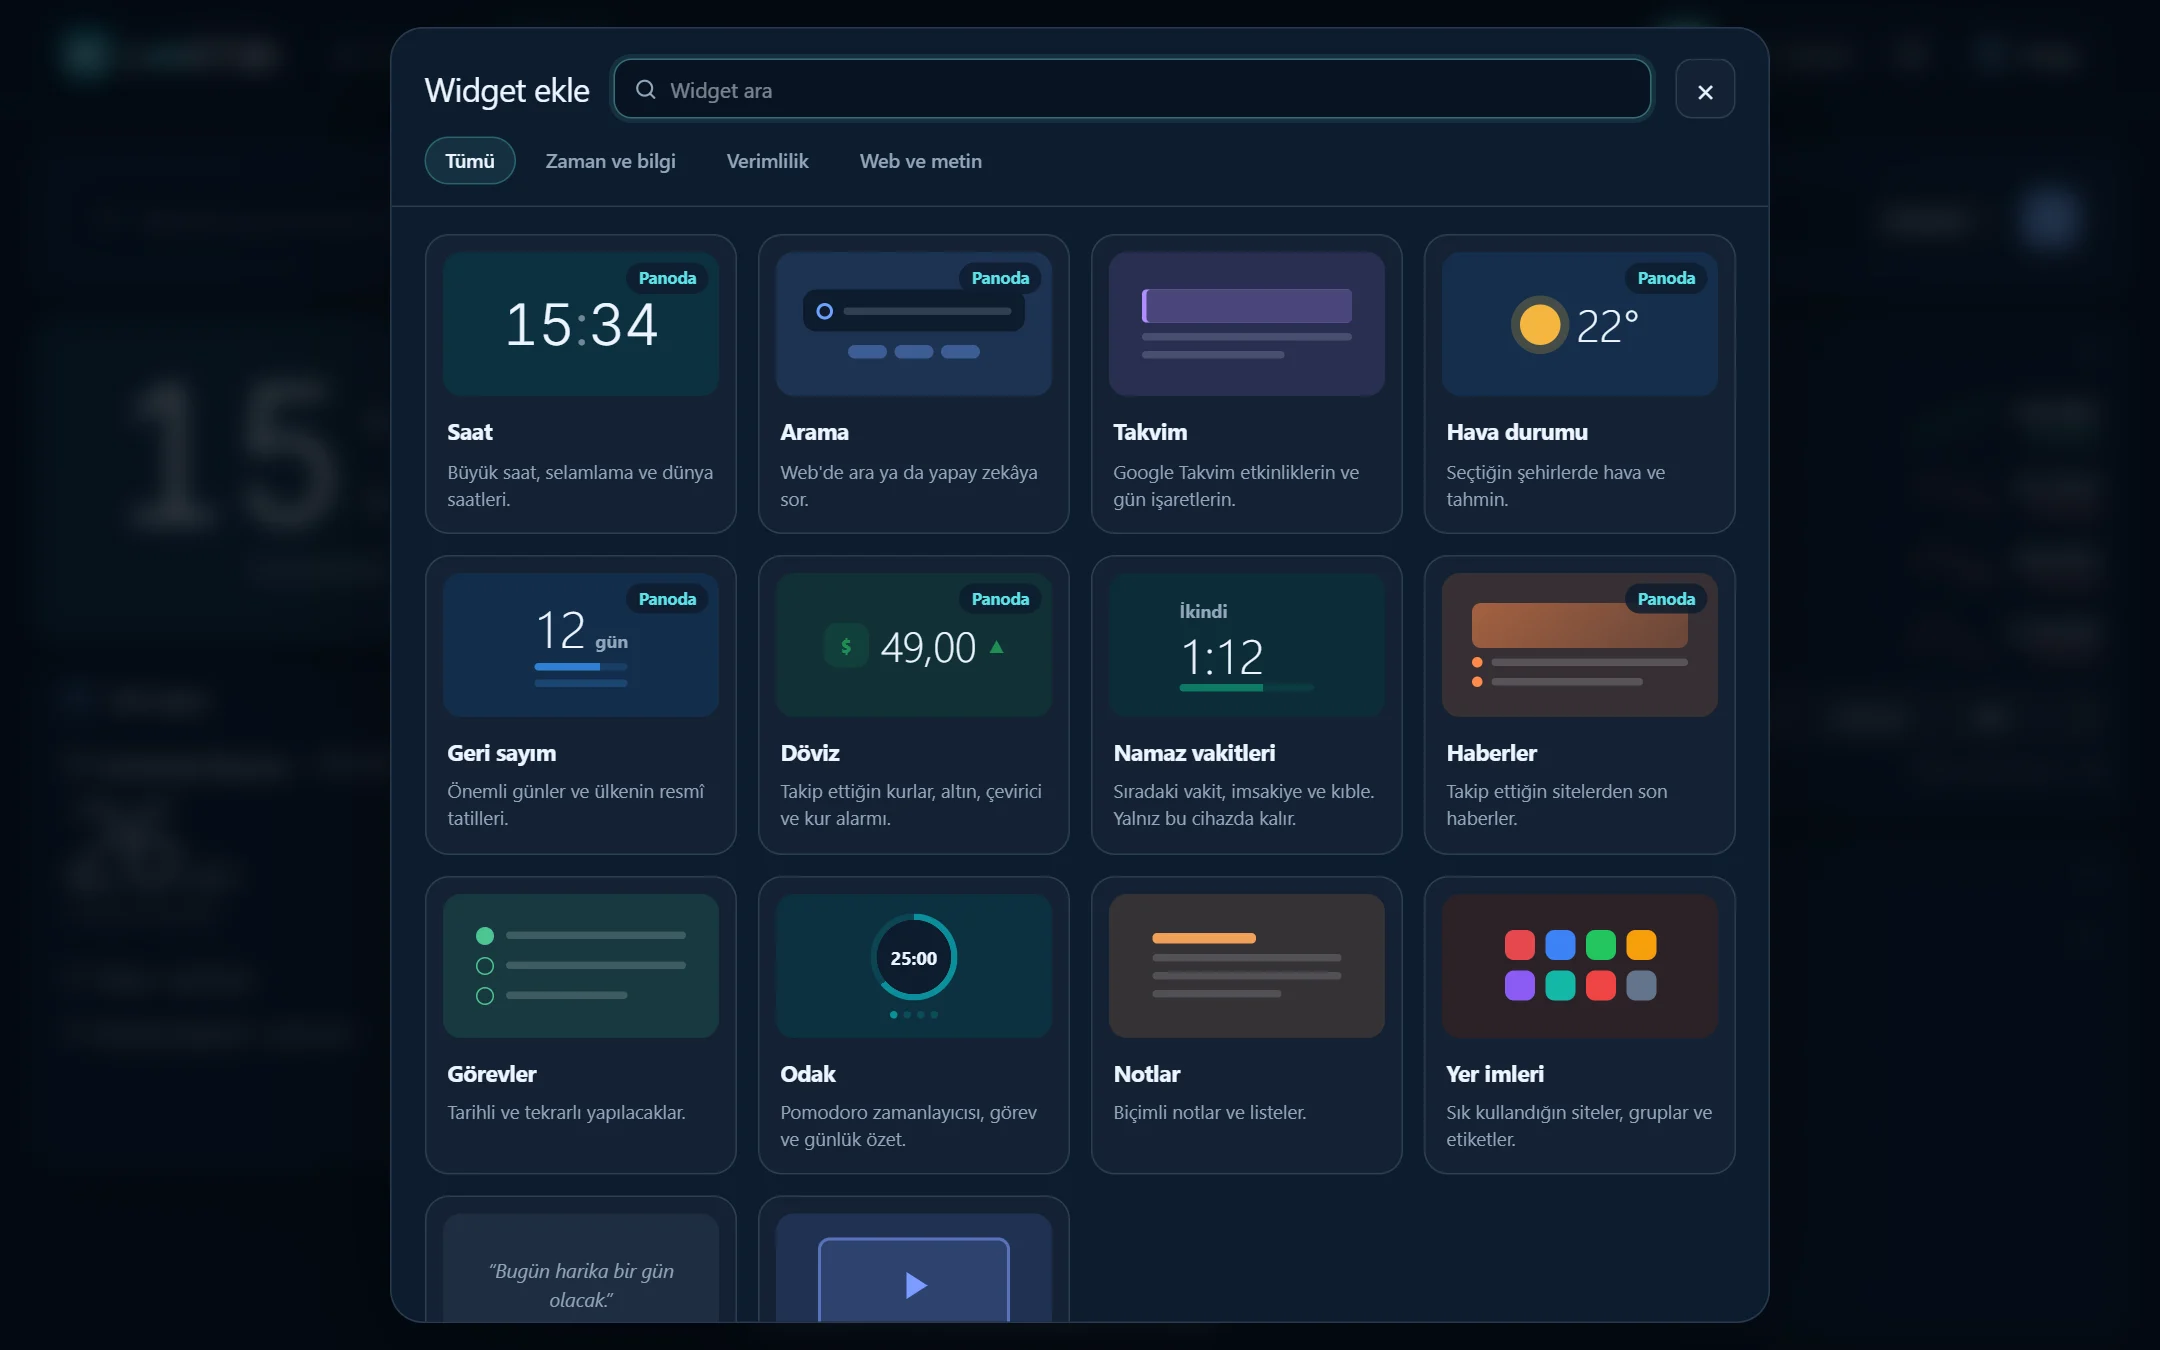This screenshot has width=2160, height=1350.
Task: Click the Panoda badge on Döviz card
Action: coord(1000,599)
